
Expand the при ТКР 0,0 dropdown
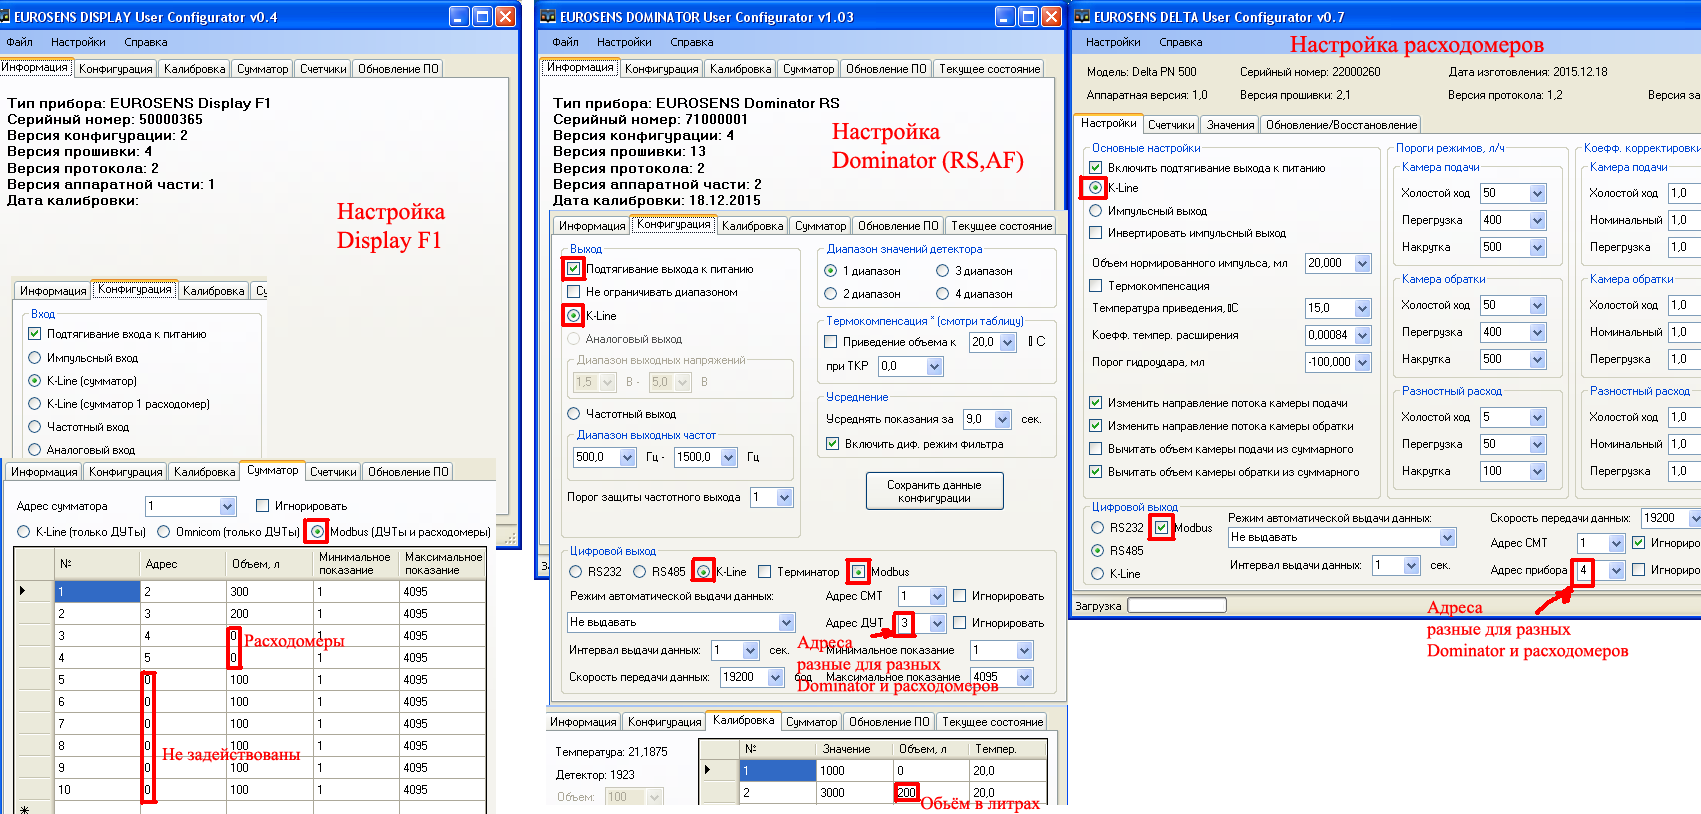click(x=934, y=366)
